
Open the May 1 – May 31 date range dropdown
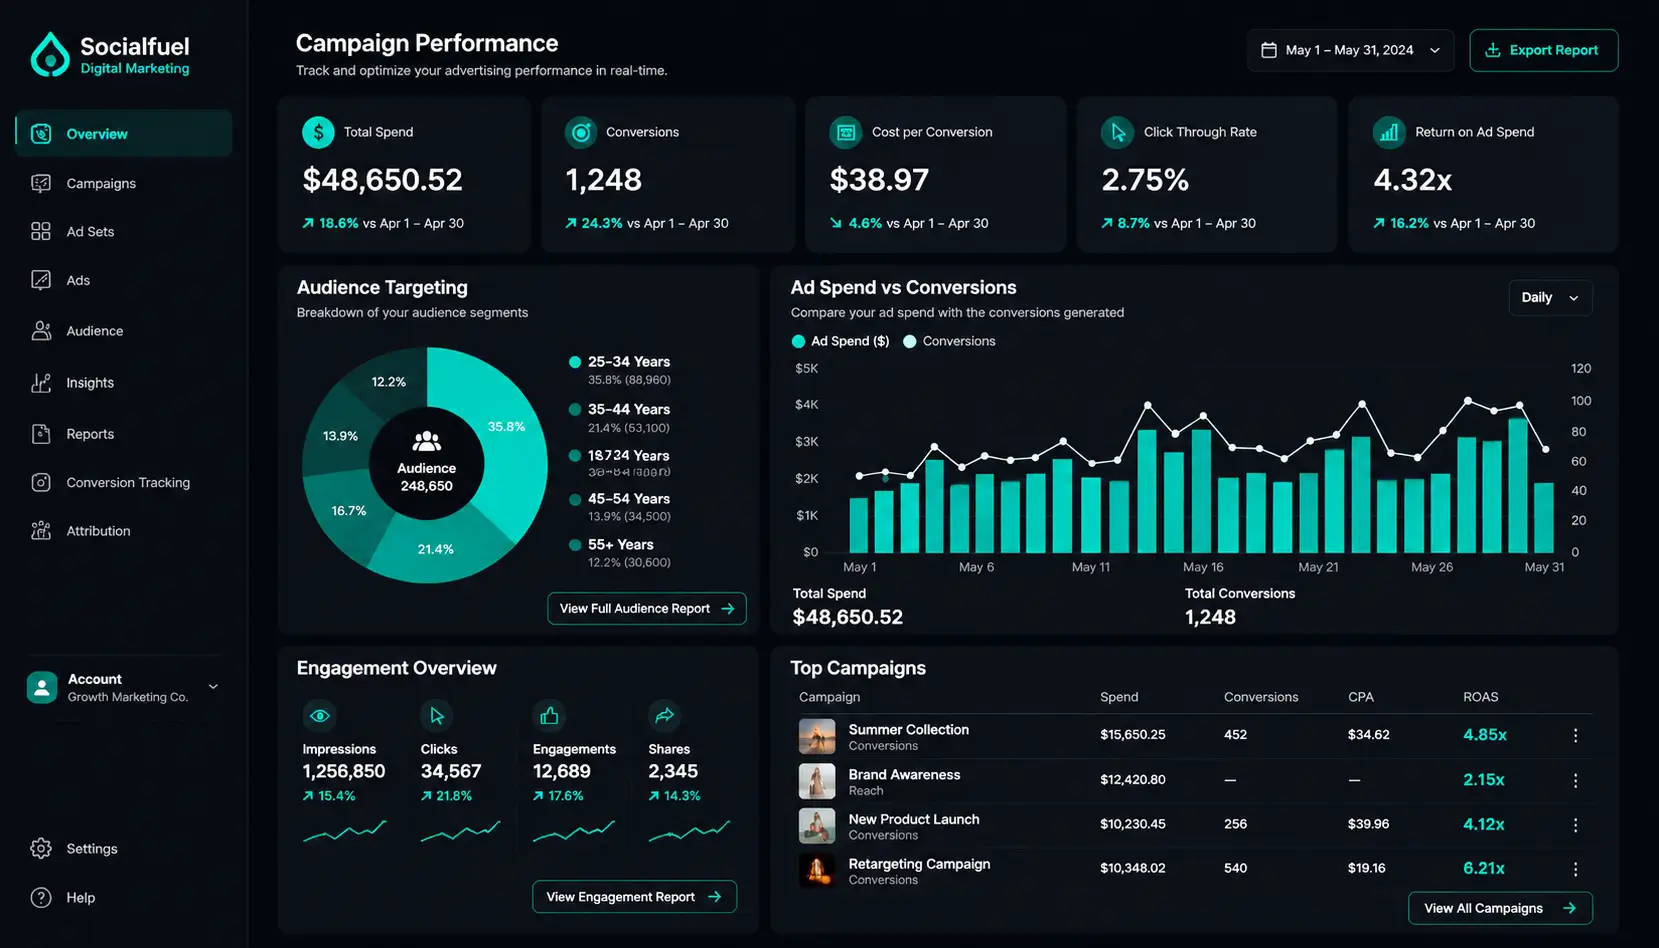(x=1350, y=50)
